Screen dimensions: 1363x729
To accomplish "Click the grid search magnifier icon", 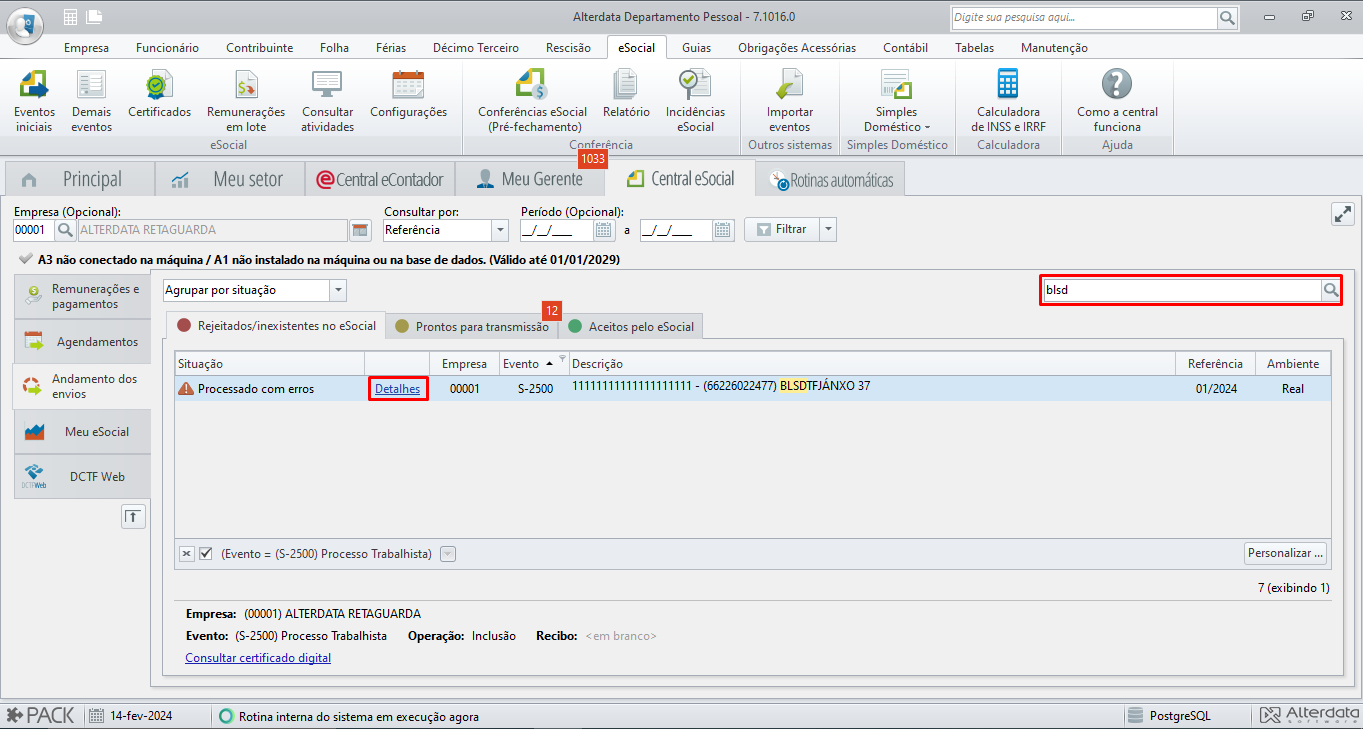I will pos(1331,290).
